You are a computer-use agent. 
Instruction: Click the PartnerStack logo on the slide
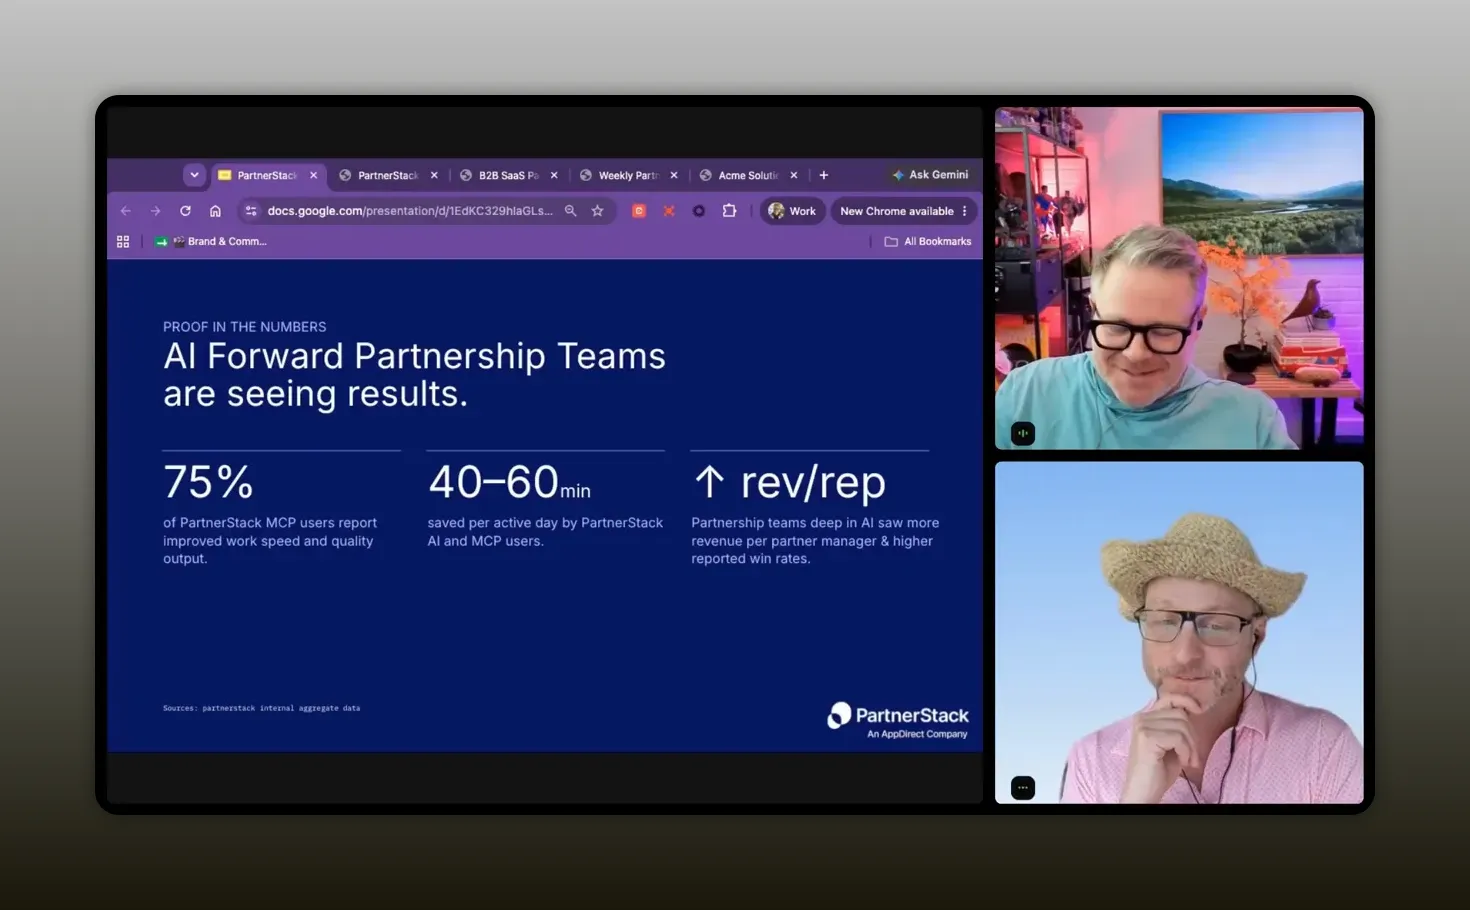pos(898,720)
